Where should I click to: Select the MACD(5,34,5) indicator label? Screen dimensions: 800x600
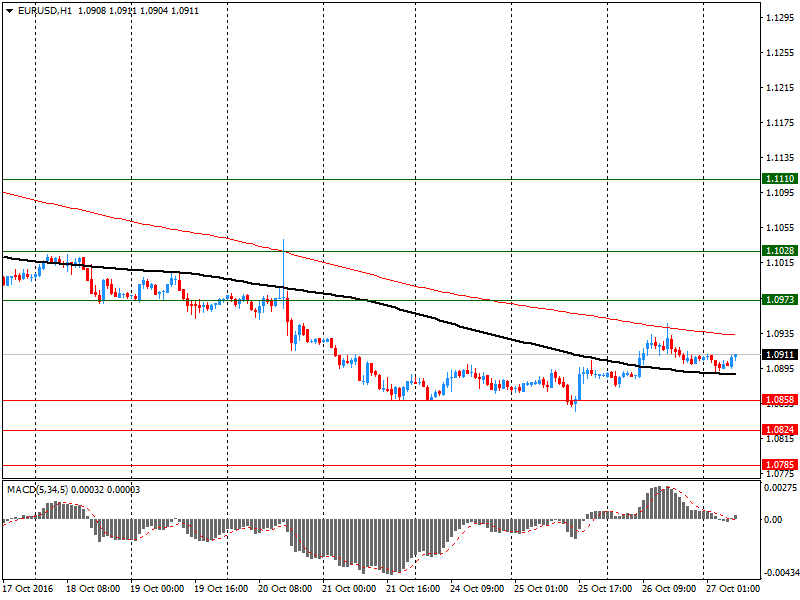tap(37, 490)
